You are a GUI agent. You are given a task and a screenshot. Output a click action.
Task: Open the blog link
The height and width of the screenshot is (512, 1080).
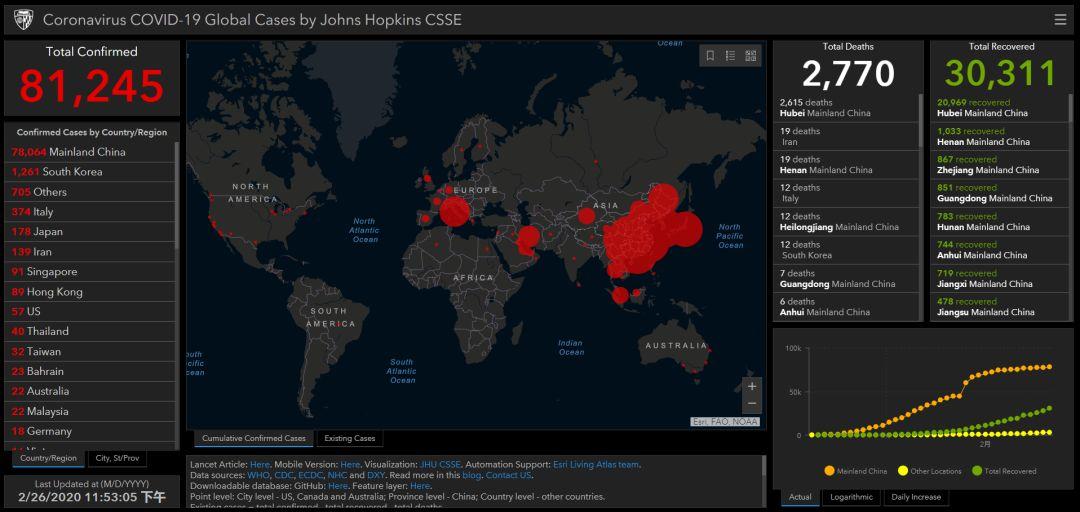[472, 475]
